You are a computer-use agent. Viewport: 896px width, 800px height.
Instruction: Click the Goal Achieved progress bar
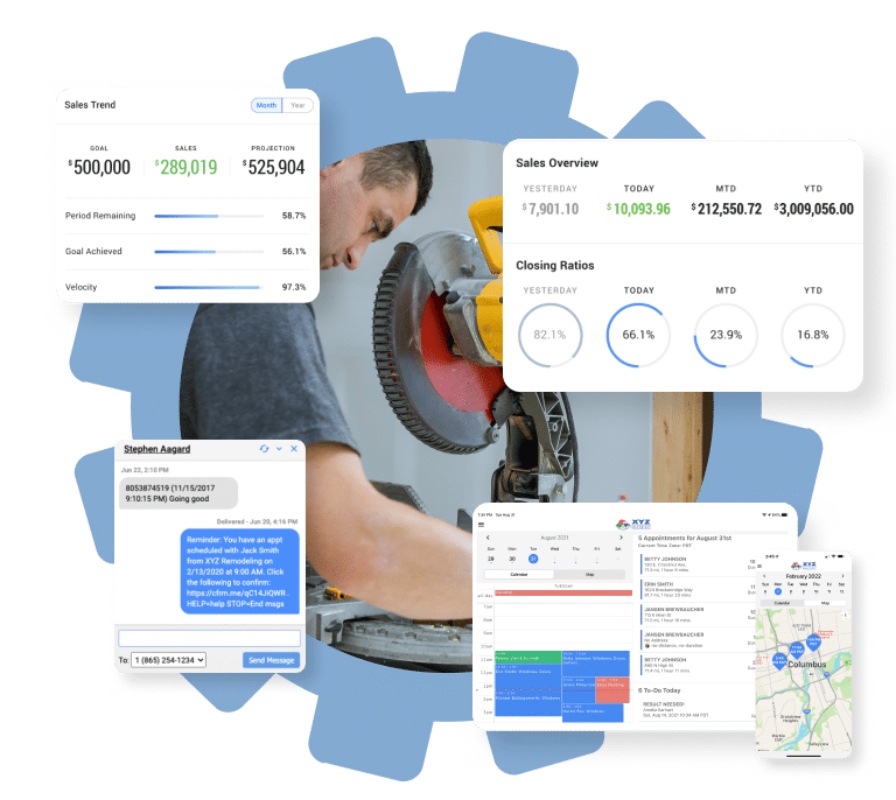[x=209, y=251]
